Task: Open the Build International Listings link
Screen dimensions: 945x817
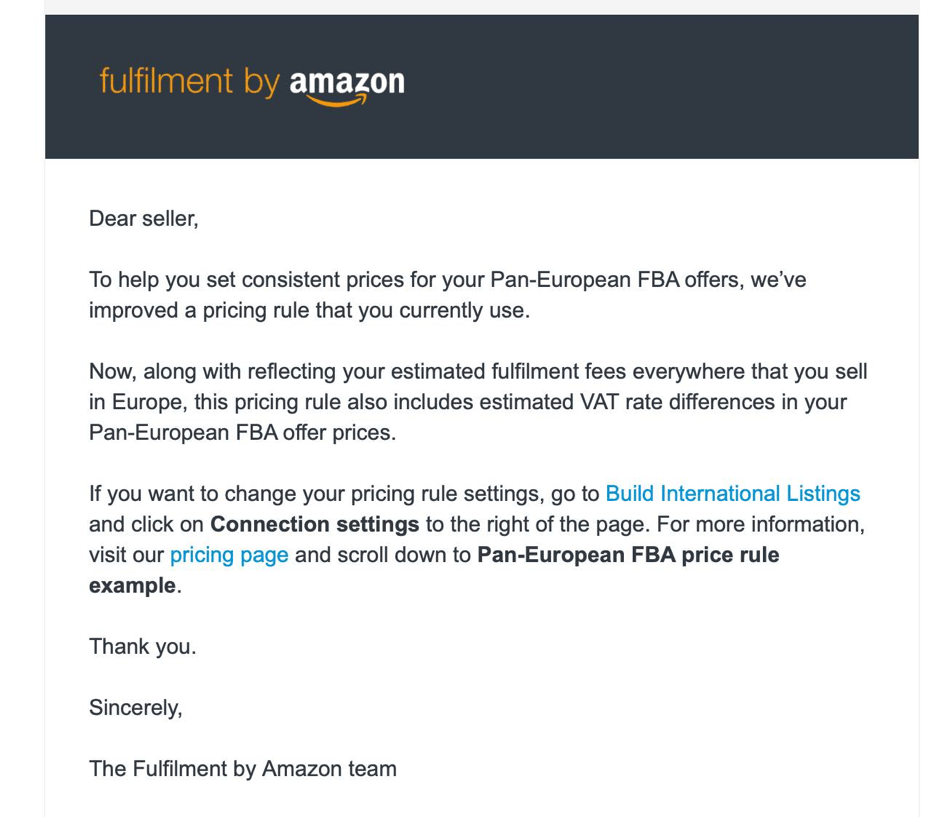Action: click(x=732, y=494)
